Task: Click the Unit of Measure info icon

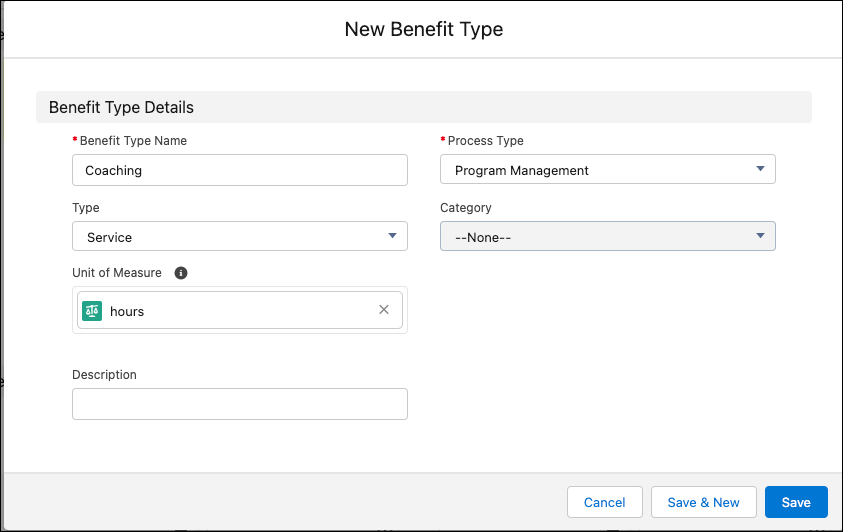Action: point(181,273)
